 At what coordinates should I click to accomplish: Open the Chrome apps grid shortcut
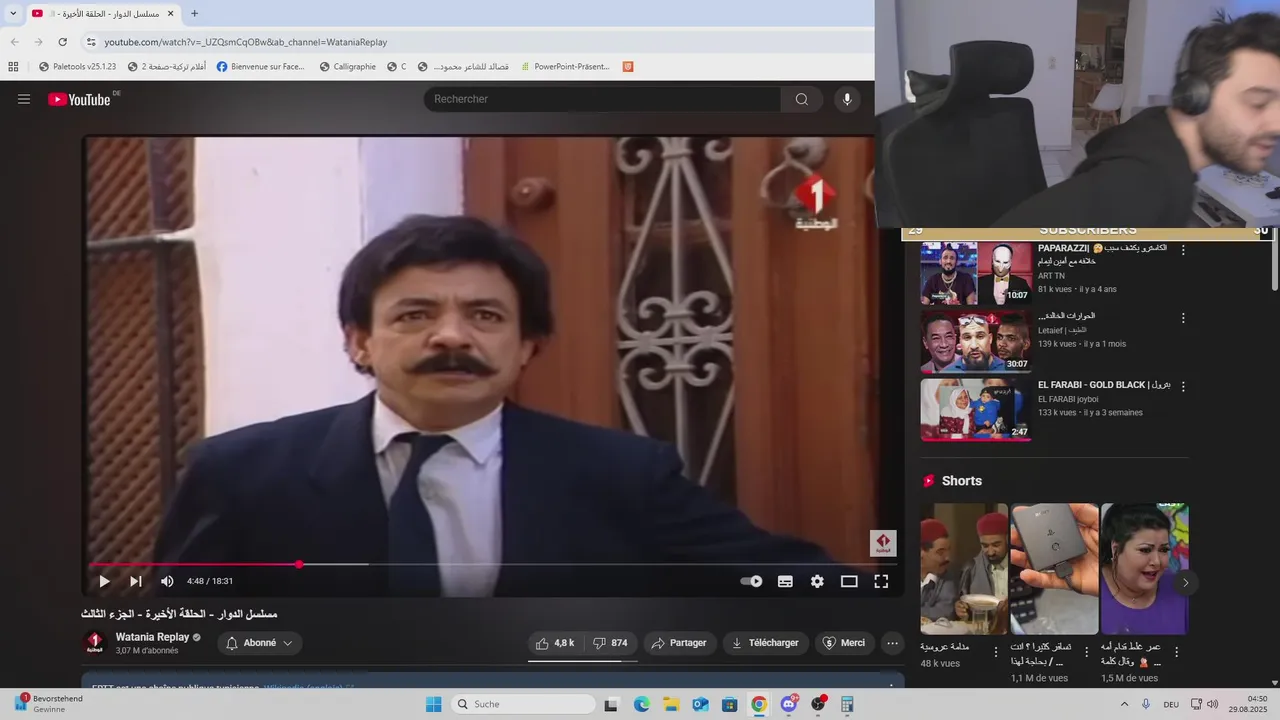pyautogui.click(x=13, y=67)
